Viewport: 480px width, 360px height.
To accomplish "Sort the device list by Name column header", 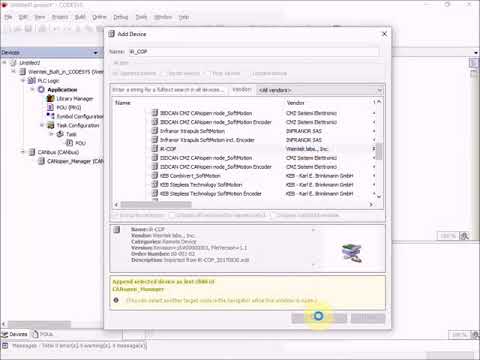I will [x=123, y=103].
